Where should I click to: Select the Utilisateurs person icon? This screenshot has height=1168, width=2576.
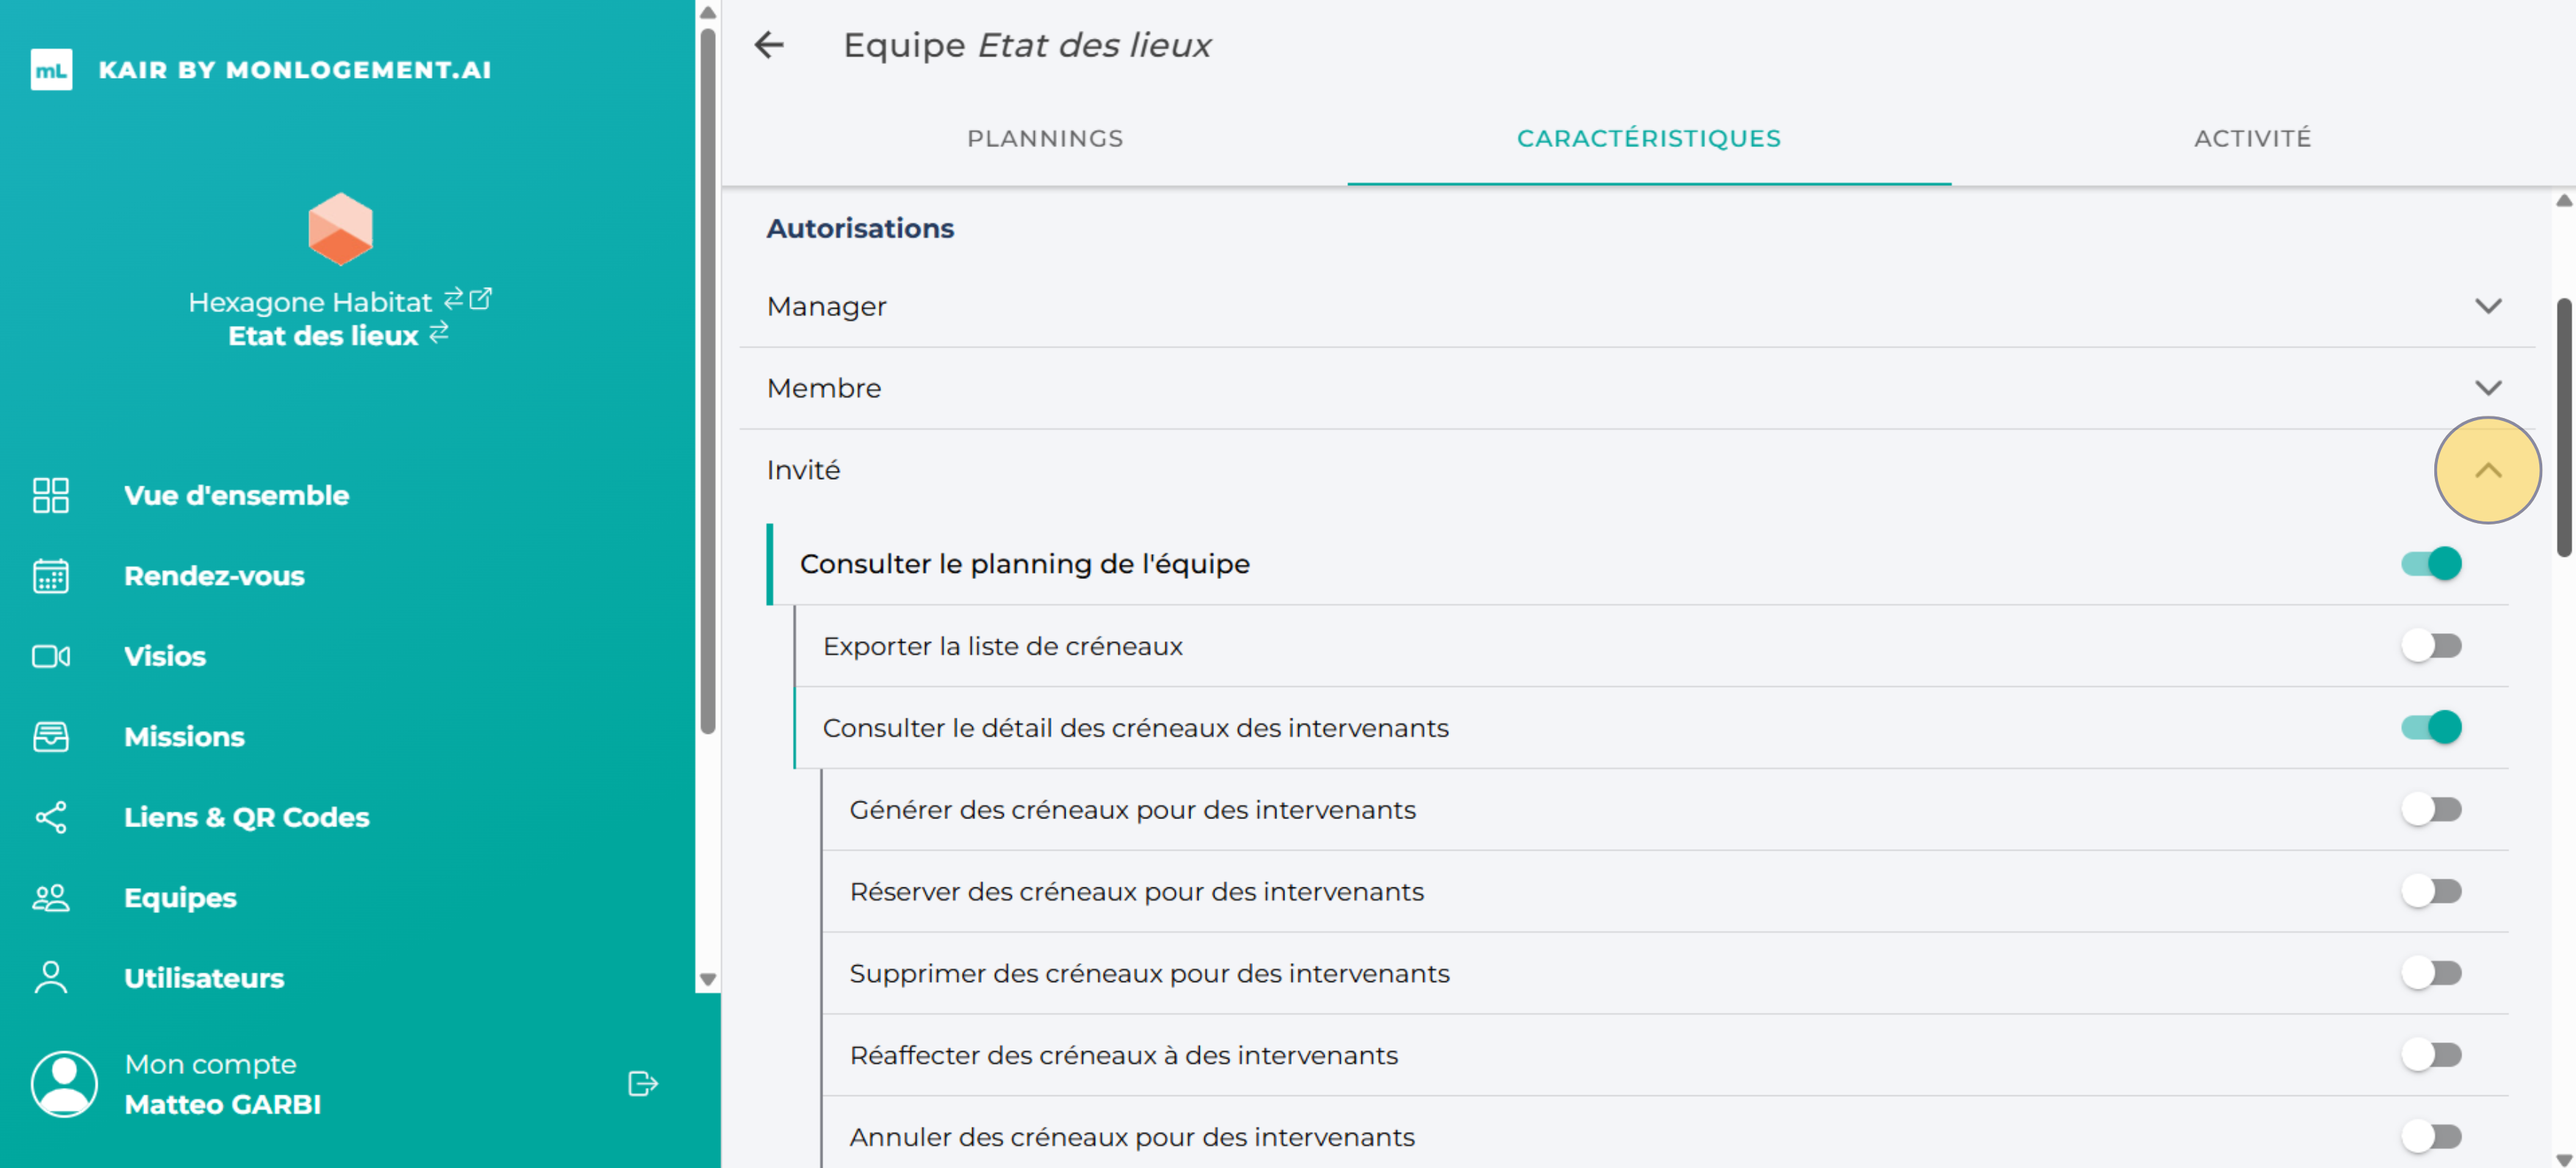(x=50, y=977)
